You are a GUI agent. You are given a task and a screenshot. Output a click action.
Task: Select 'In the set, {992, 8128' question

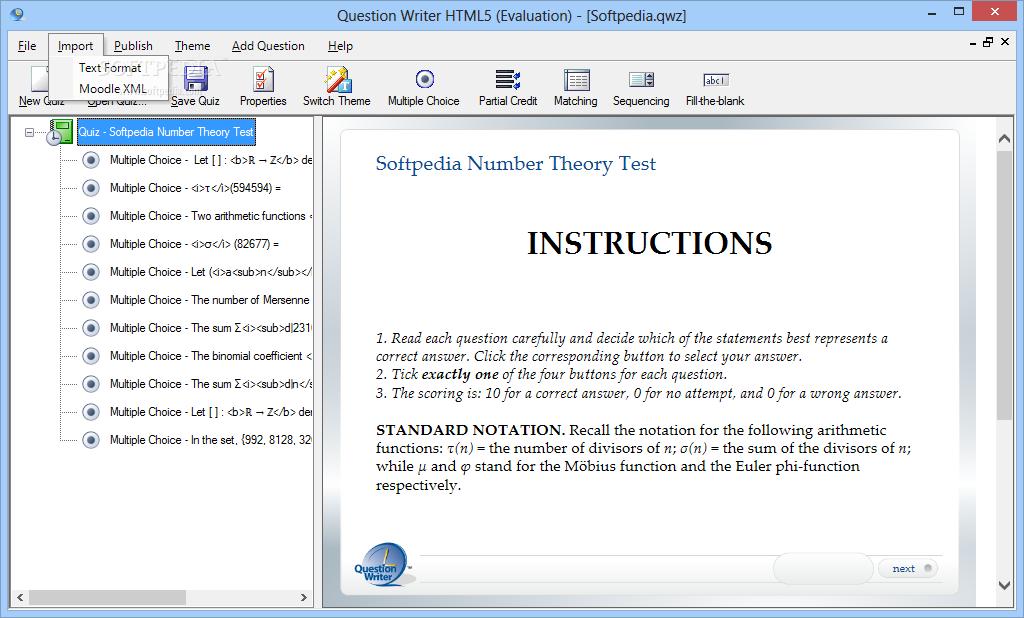point(211,440)
